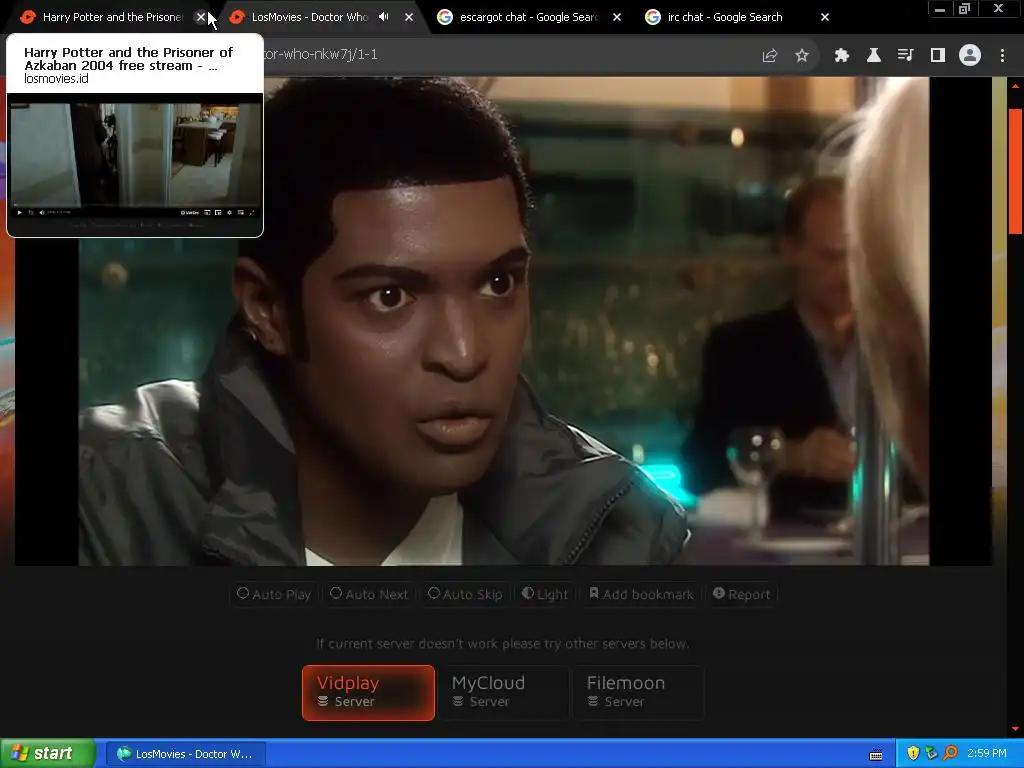Viewport: 1024px width, 768px height.
Task: Open the on-screen keyboard tray icon
Action: click(876, 755)
